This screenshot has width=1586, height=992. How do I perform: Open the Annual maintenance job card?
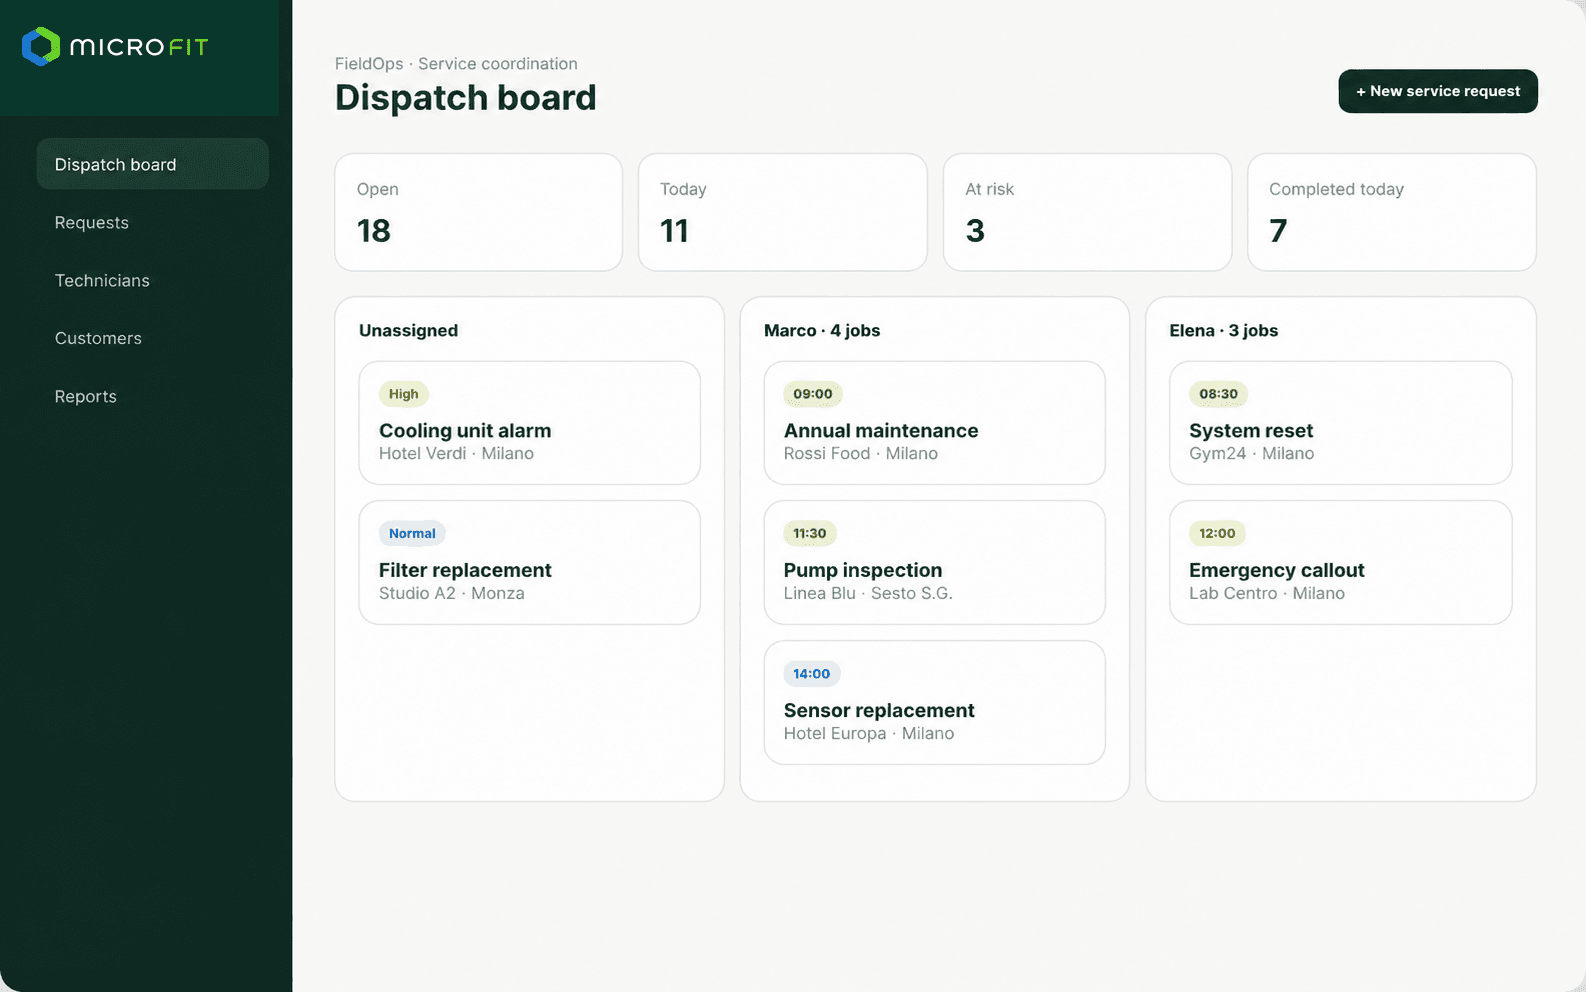934,423
